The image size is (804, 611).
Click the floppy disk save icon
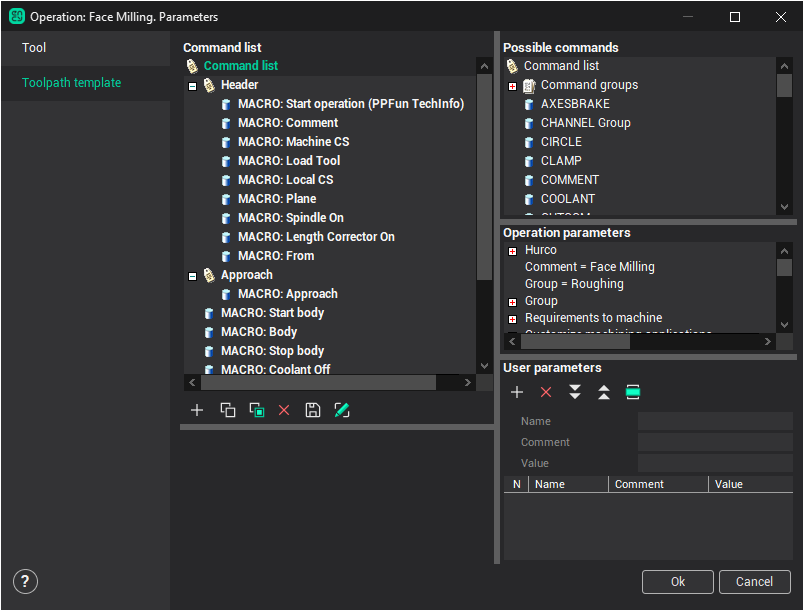pyautogui.click(x=313, y=410)
